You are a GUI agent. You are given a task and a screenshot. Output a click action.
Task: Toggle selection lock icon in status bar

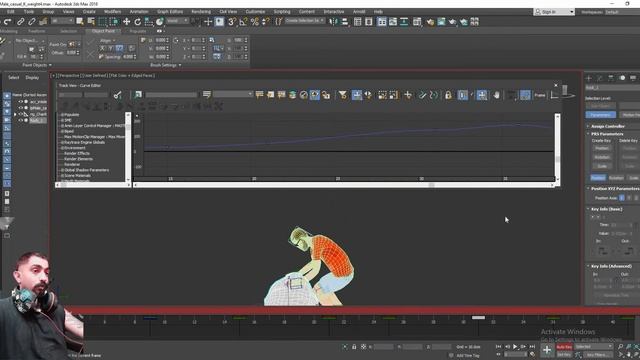pyautogui.click(x=354, y=347)
